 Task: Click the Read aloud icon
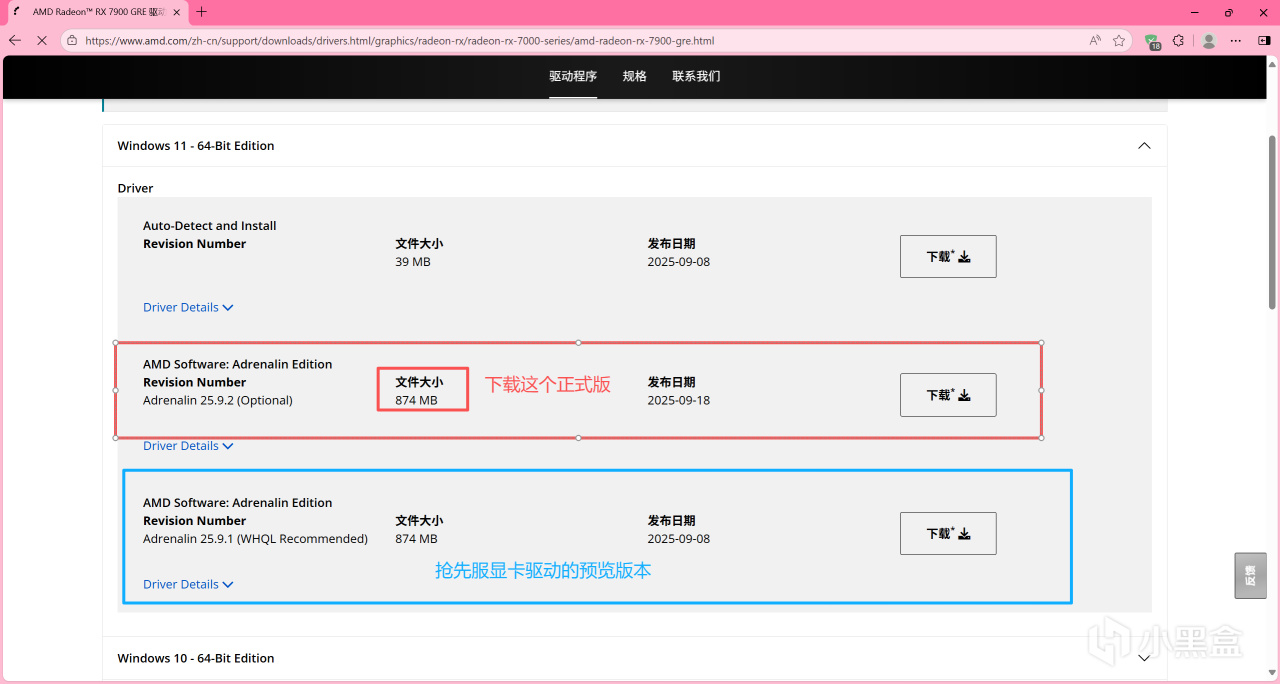(x=1095, y=41)
